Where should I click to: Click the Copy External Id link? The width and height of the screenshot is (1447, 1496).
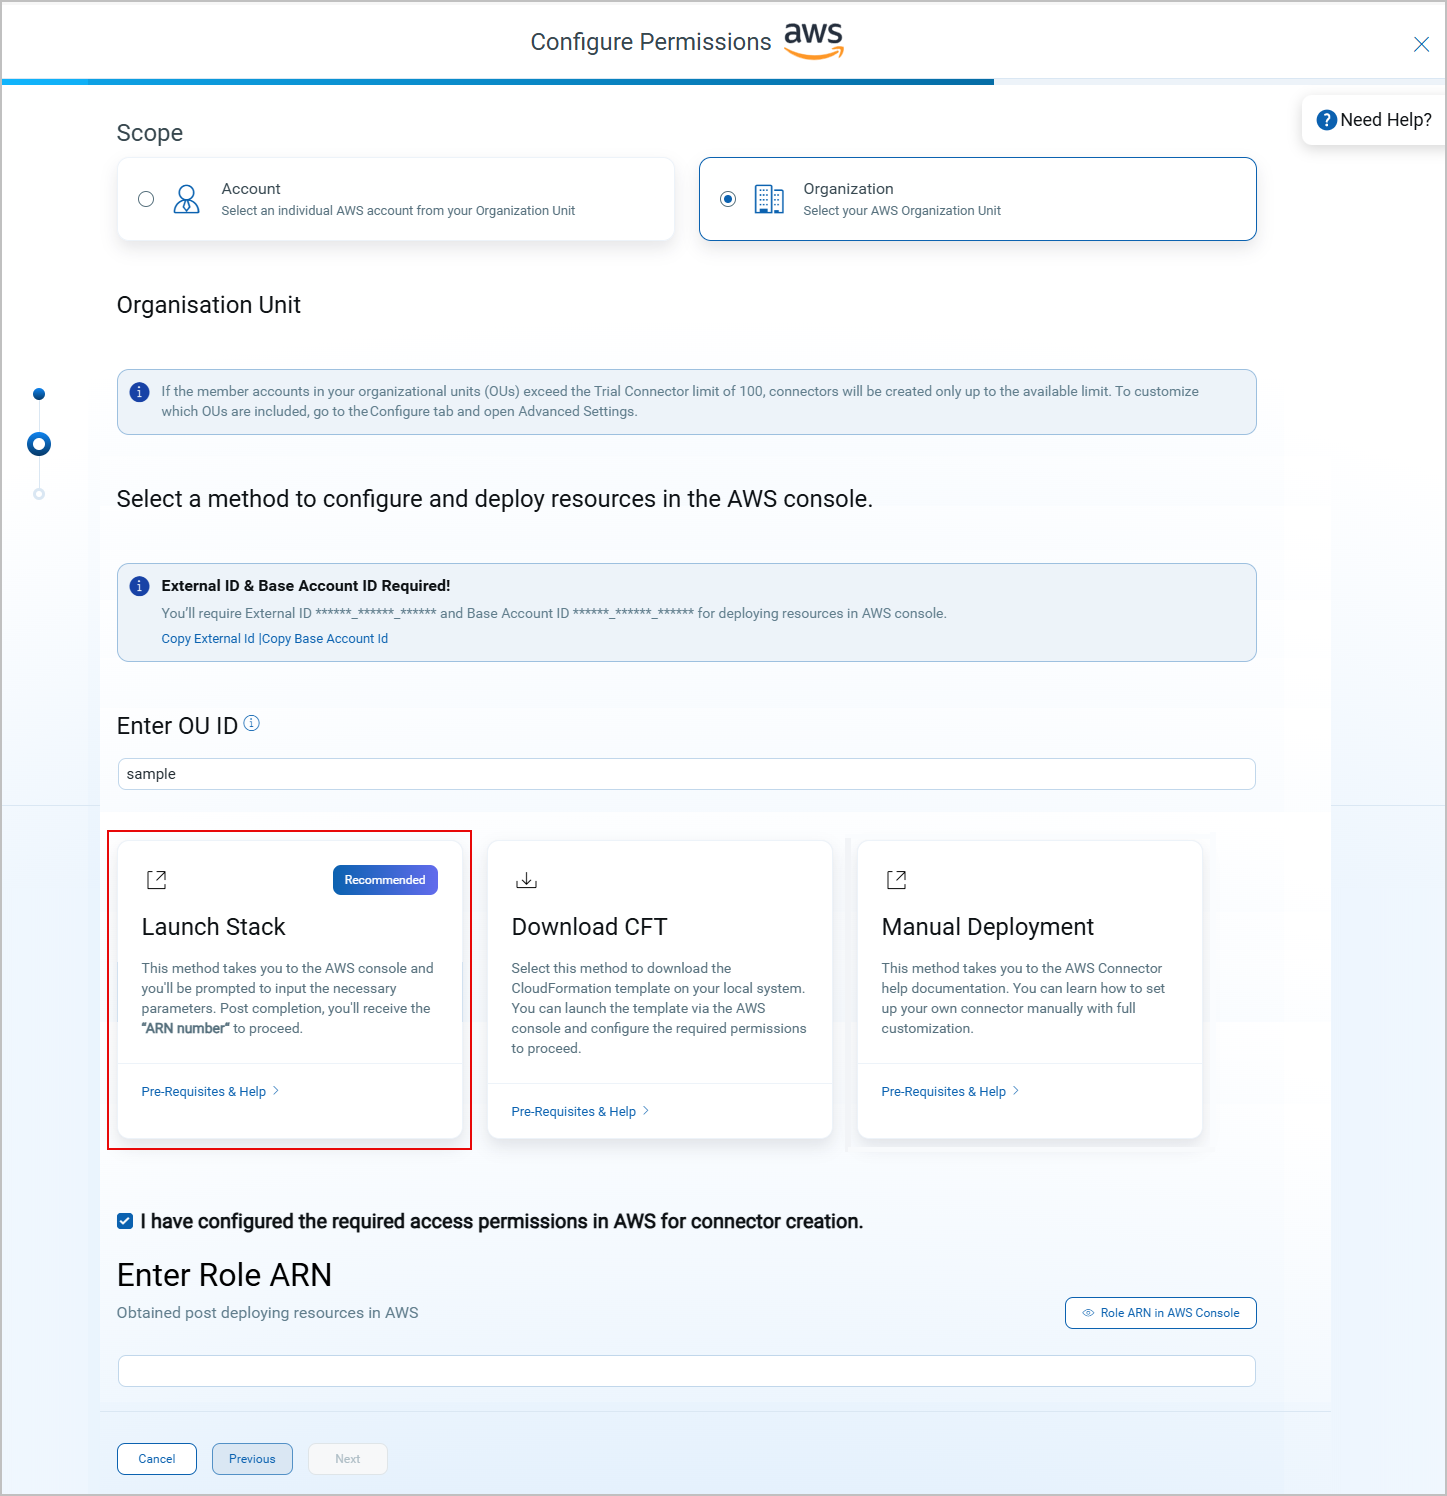click(207, 638)
